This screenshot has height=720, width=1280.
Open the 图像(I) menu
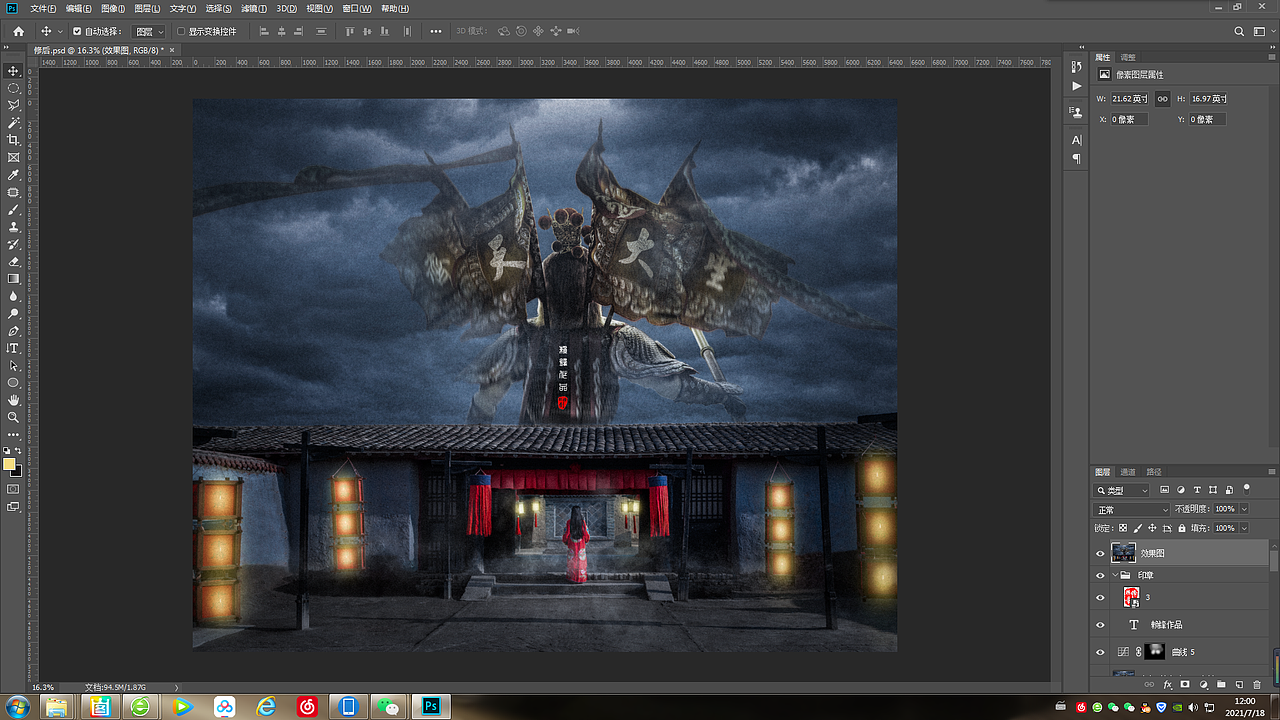click(x=113, y=8)
